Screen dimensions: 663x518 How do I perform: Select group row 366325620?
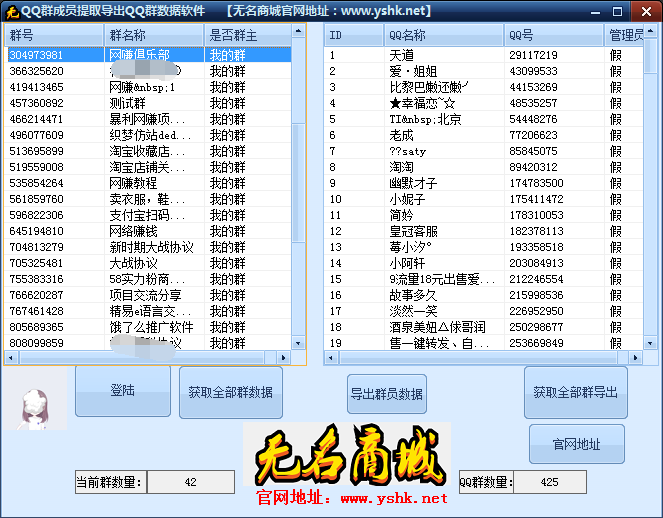click(148, 71)
